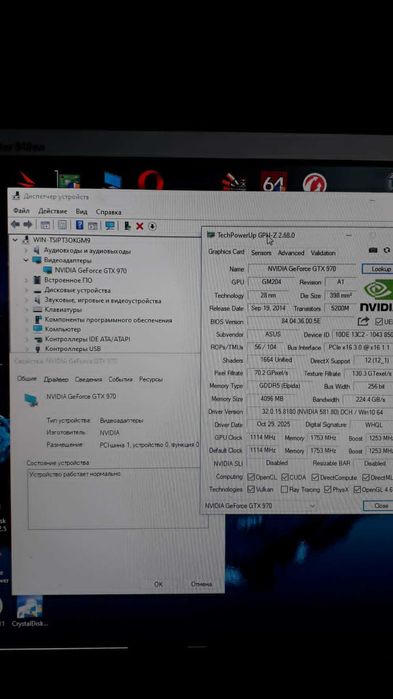Open the Вид menu
Image resolution: width=393 pixels, height=699 pixels.
(81, 212)
